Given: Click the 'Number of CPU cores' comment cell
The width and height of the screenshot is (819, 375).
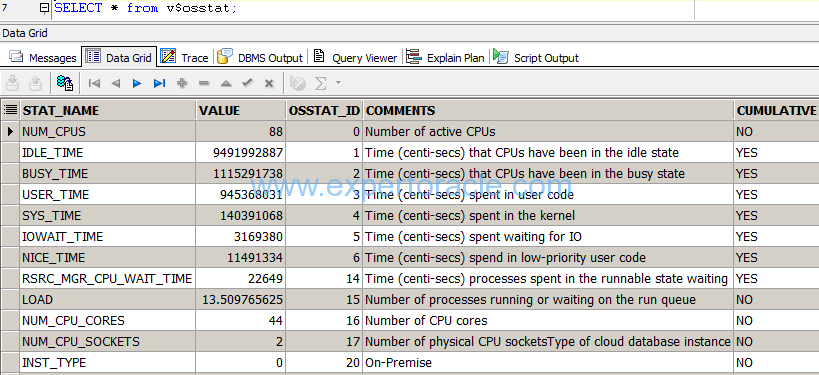Looking at the screenshot, I should point(548,321).
